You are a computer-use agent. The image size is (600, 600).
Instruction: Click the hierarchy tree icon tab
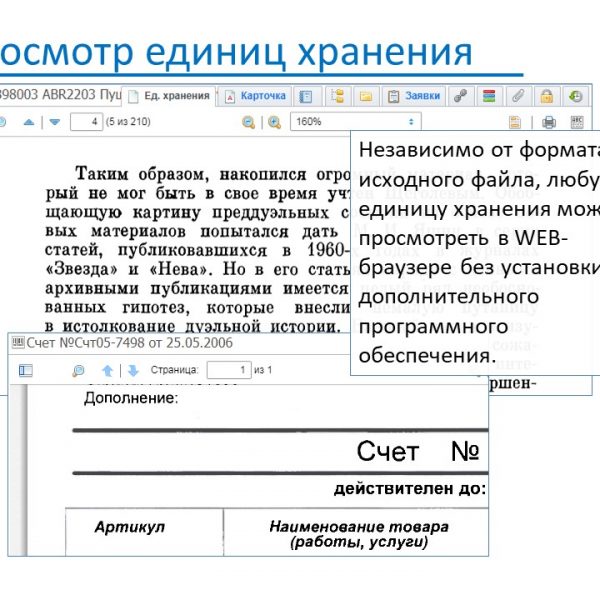pos(337,96)
